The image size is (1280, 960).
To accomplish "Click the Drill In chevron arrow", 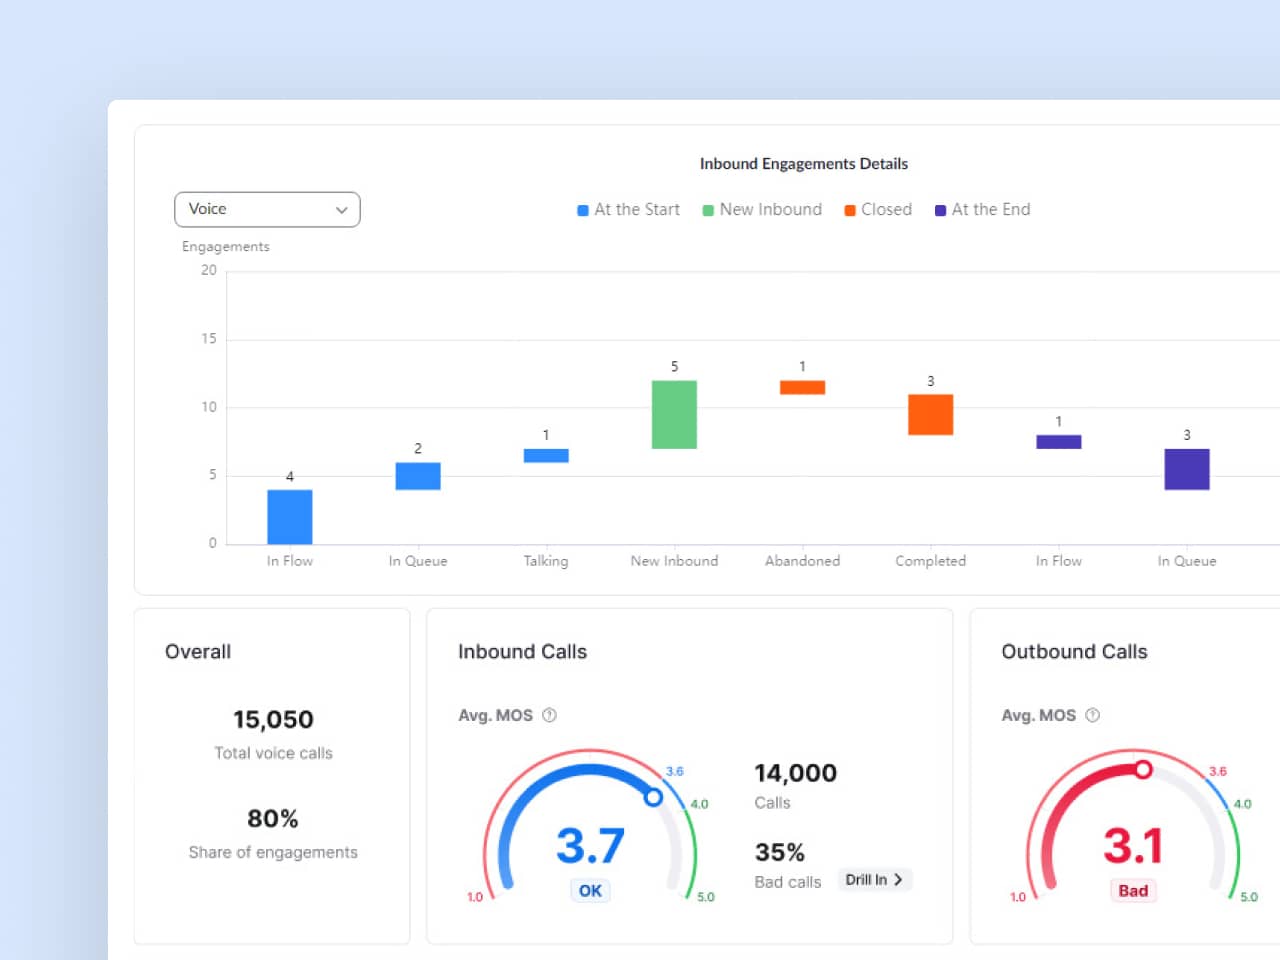I will [x=898, y=880].
